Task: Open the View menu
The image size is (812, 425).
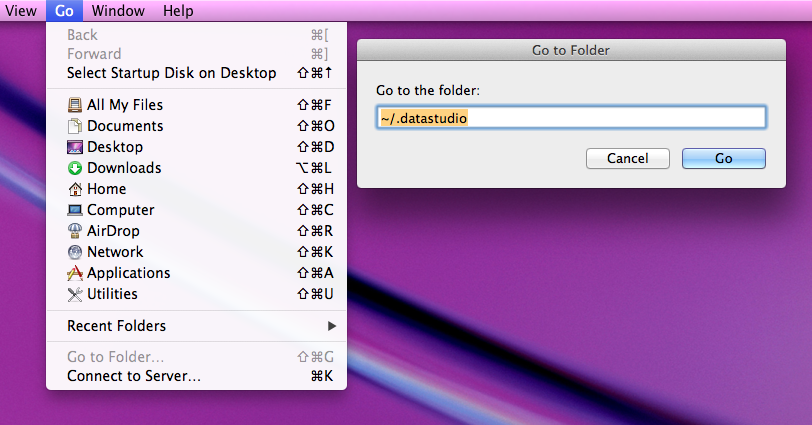Action: (21, 10)
